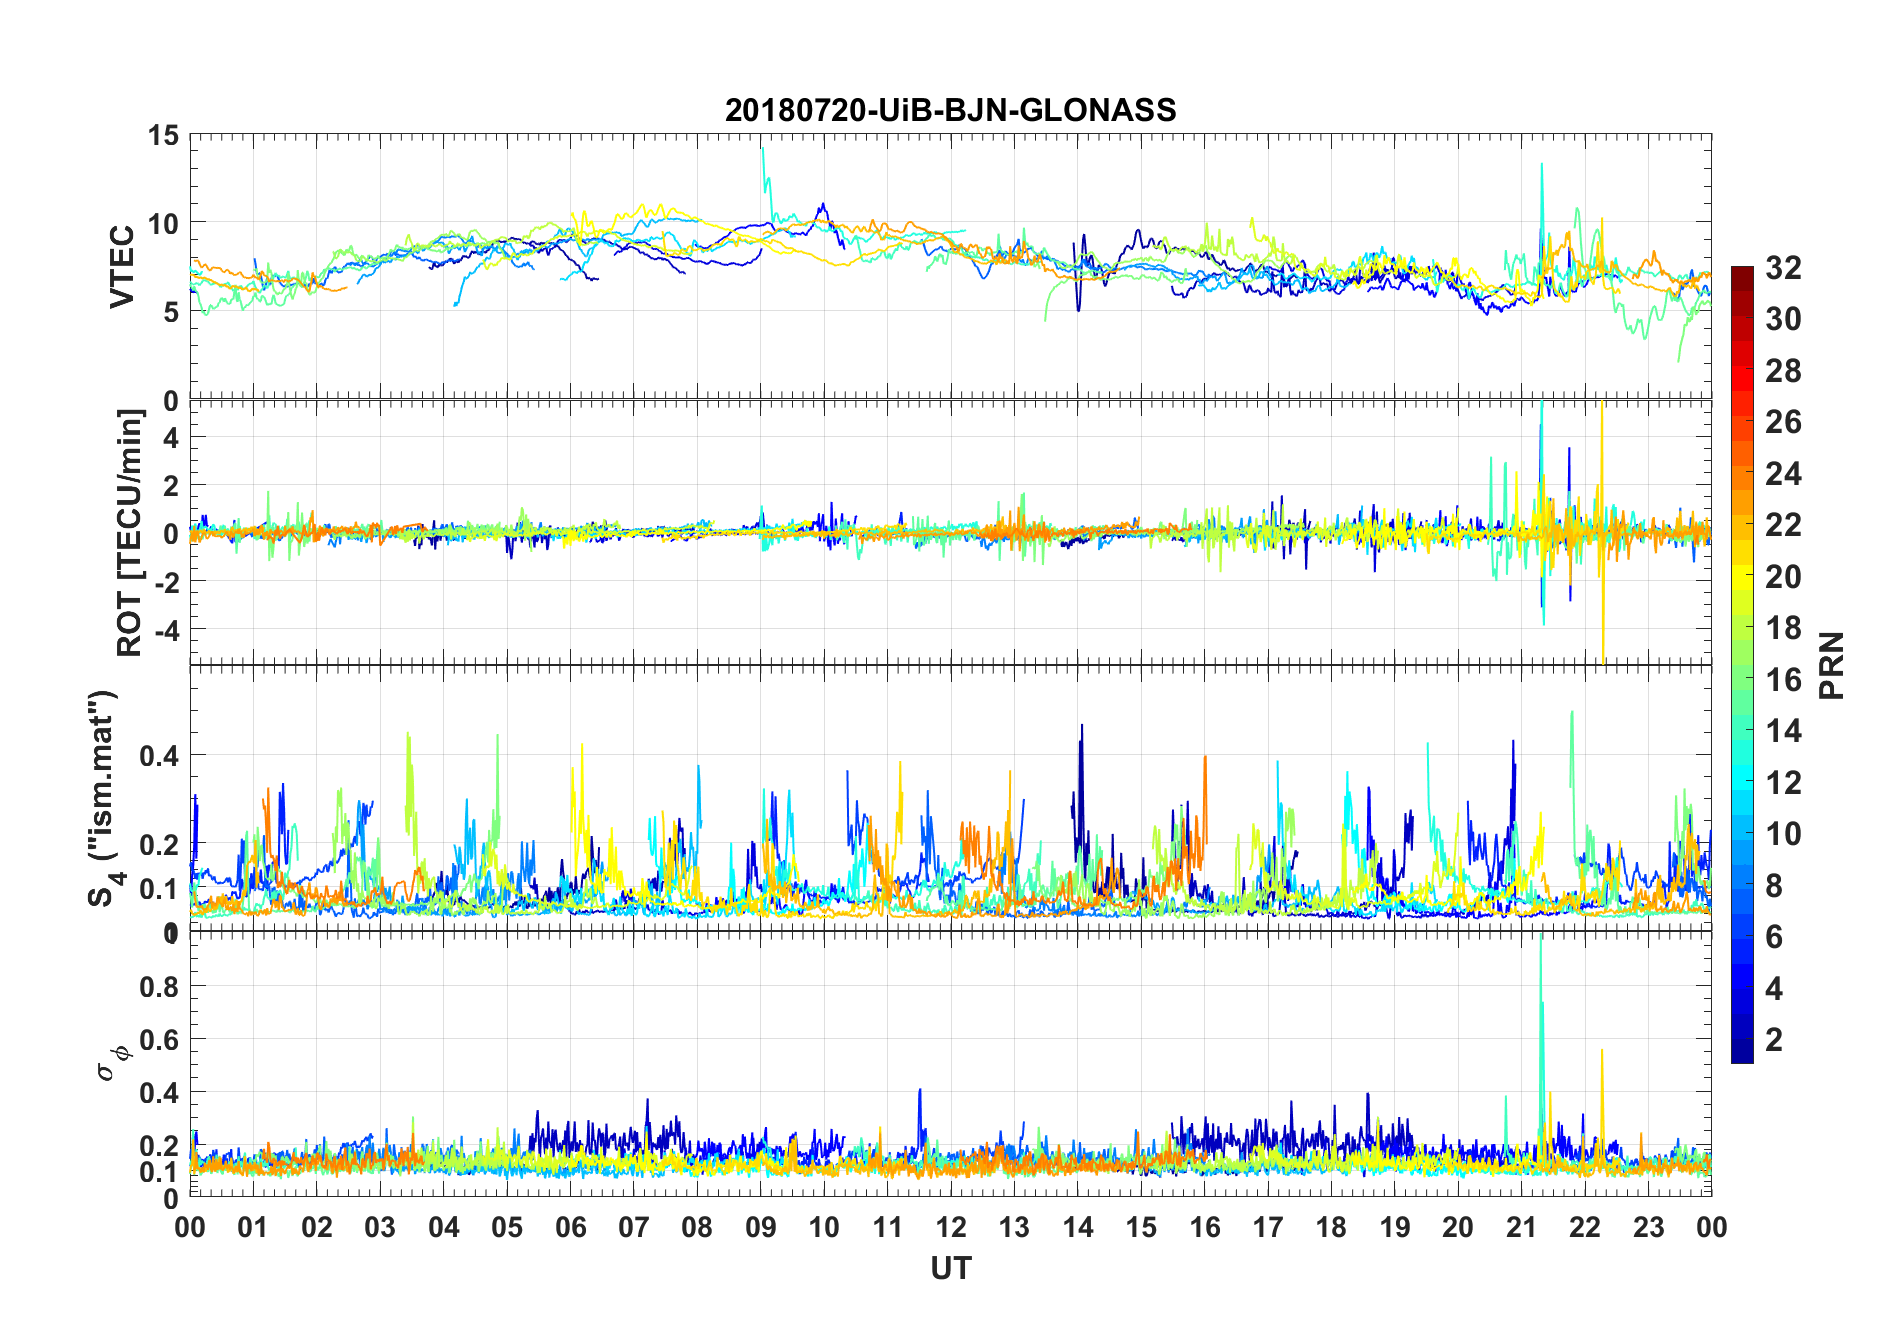This screenshot has width=1902, height=1330.
Task: Click x-axis tick label 03
Action: pos(380,1228)
